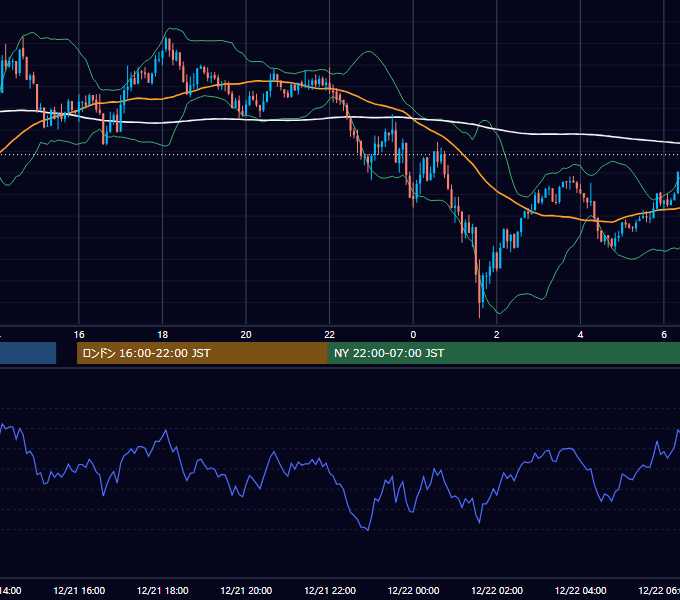This screenshot has width=680, height=600.
Task: Select the ロンドン 16:00-22:00 JST session bar
Action: click(x=202, y=353)
